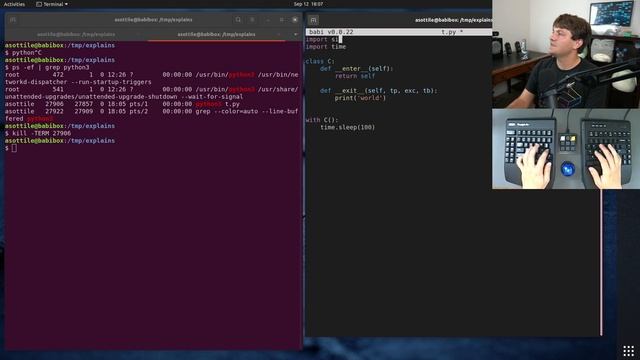The height and width of the screenshot is (360, 640).
Task: Open the hamburger menu in left terminal header
Action: point(252,20)
